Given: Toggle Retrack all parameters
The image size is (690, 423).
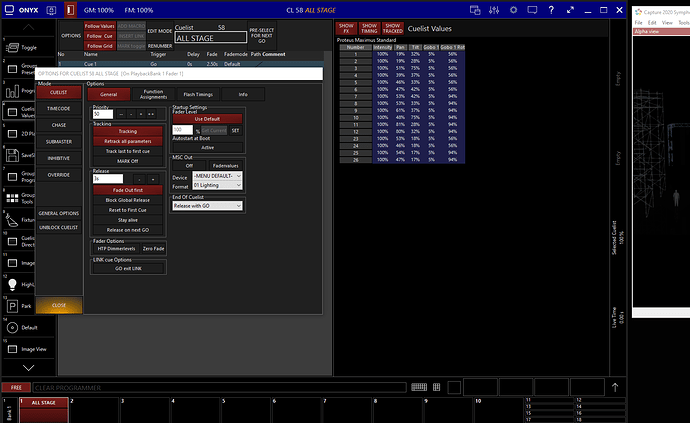Looking at the screenshot, I should 128,141.
